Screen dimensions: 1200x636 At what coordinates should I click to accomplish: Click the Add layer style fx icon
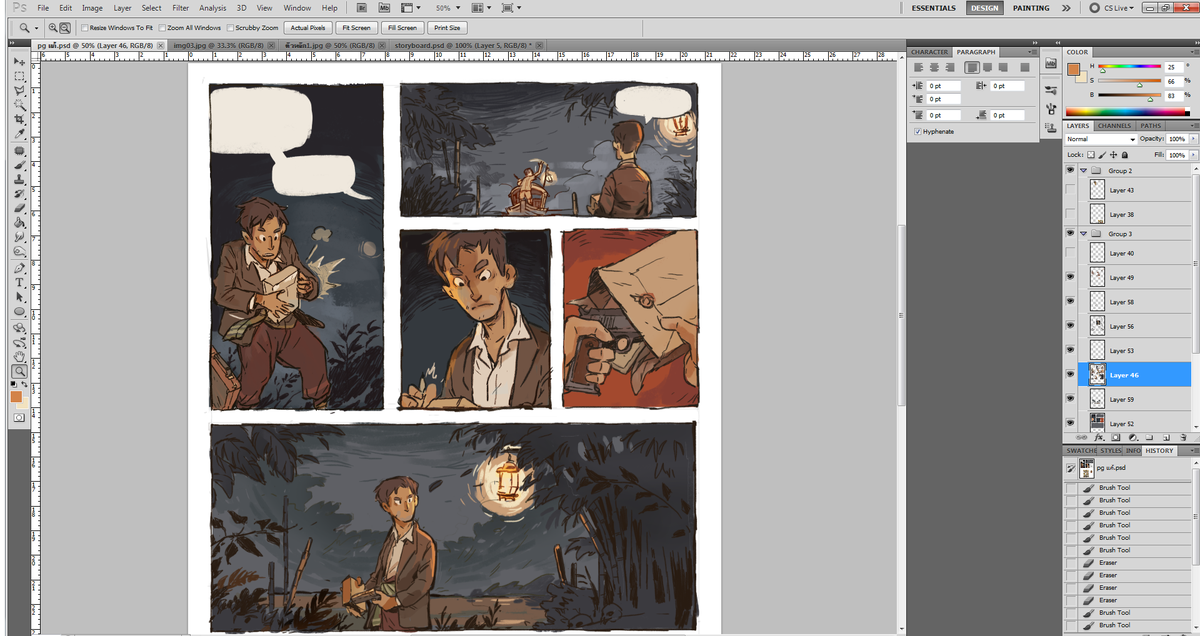pos(1100,438)
